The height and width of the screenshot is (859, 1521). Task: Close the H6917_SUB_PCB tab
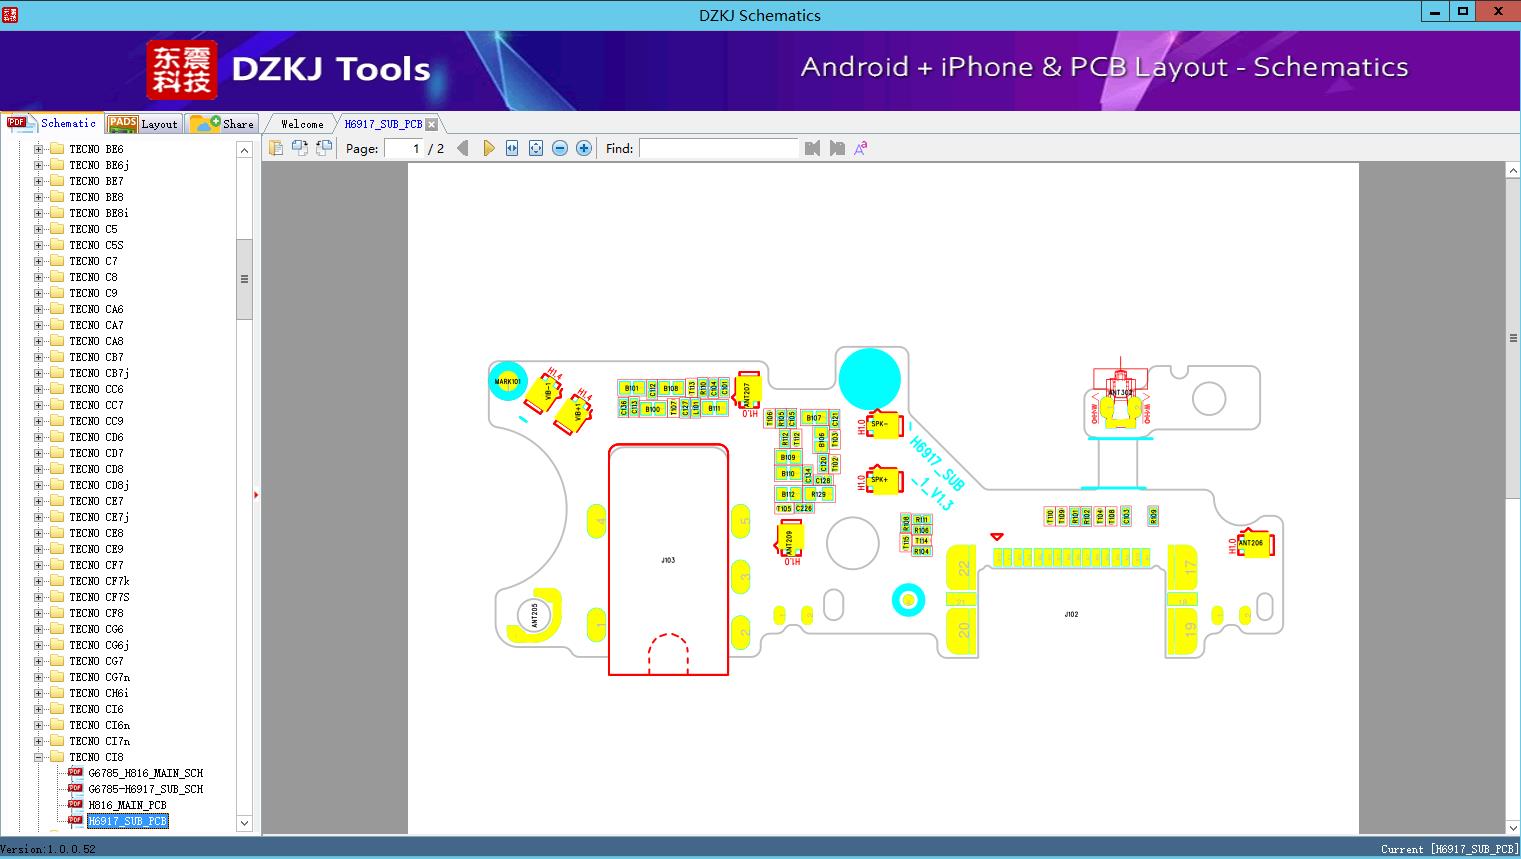pos(431,124)
